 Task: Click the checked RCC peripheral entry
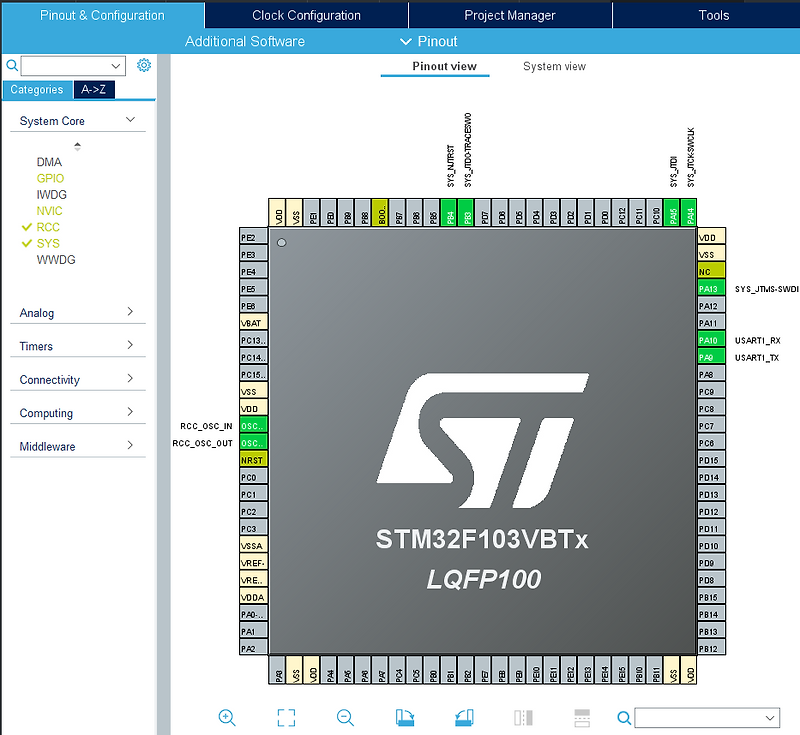(x=48, y=227)
